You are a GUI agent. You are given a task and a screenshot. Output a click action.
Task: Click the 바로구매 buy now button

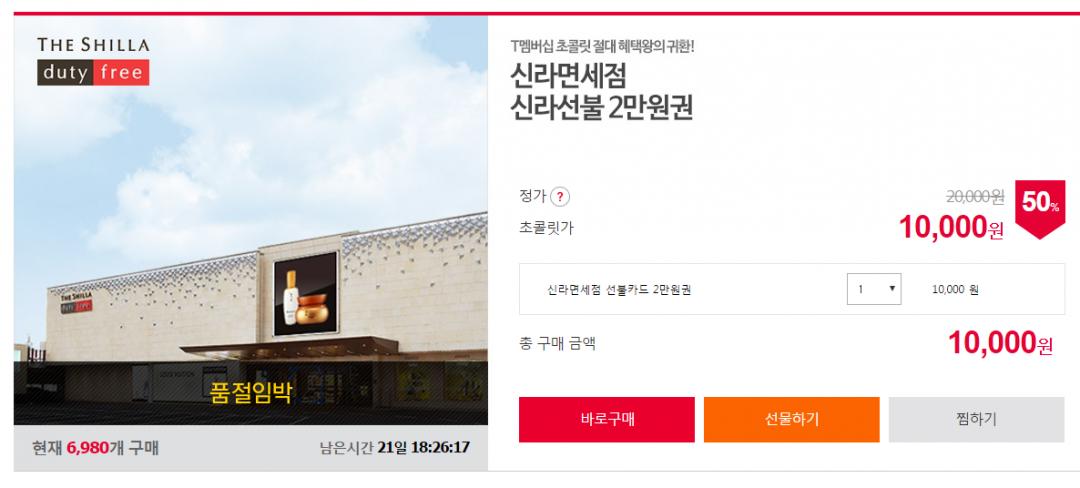click(606, 419)
